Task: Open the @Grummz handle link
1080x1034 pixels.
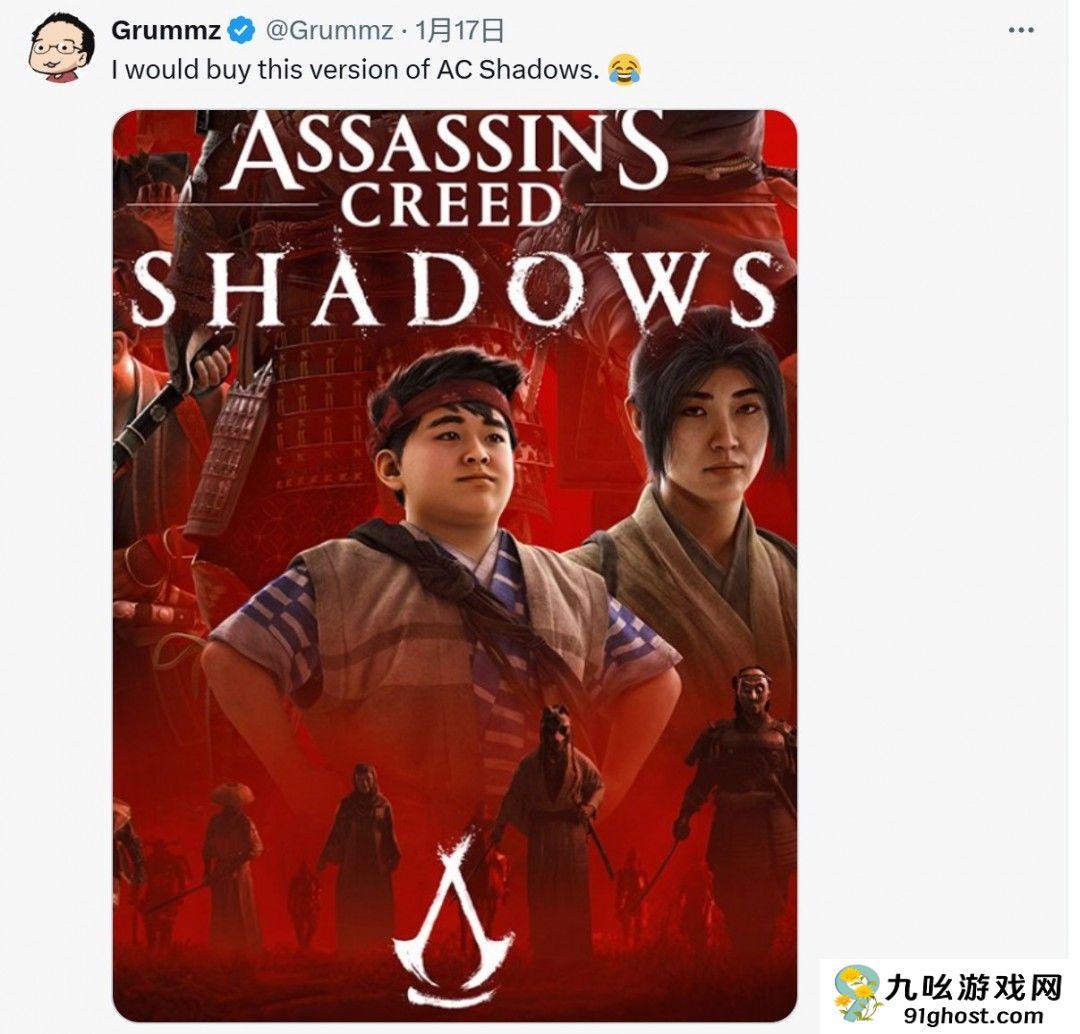Action: click(x=330, y=30)
